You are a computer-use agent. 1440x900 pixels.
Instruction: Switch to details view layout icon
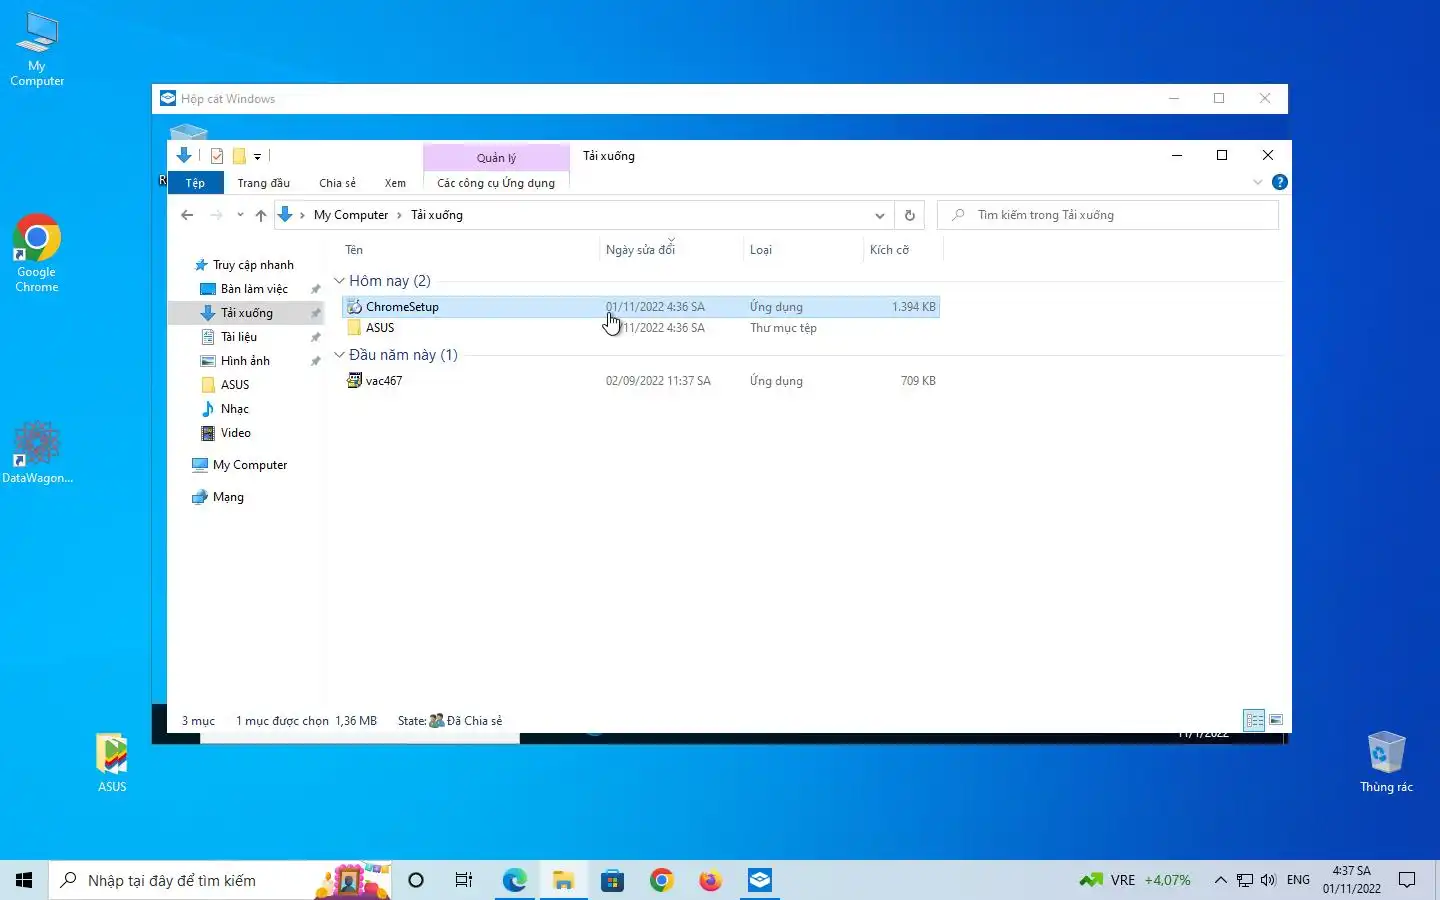coord(1254,720)
